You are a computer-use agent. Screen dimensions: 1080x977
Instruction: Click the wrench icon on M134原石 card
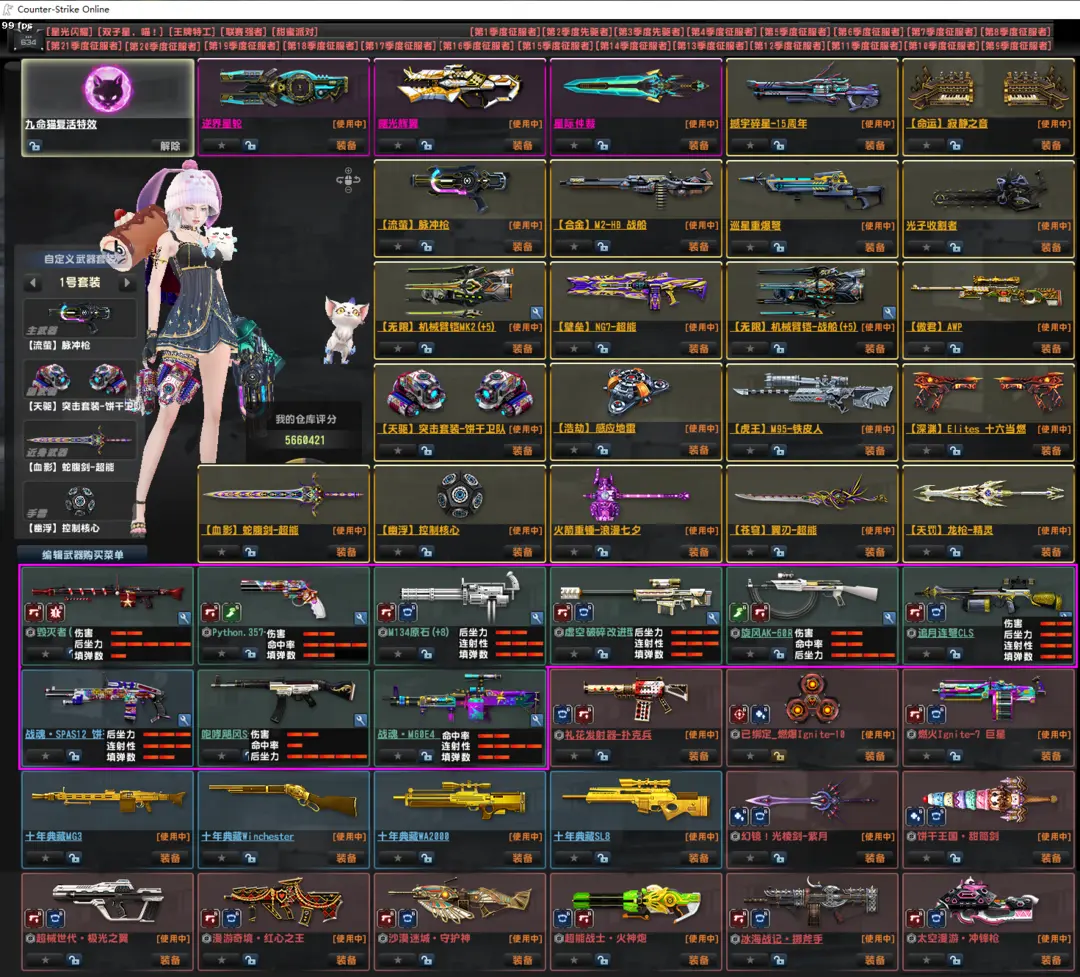click(x=536, y=618)
